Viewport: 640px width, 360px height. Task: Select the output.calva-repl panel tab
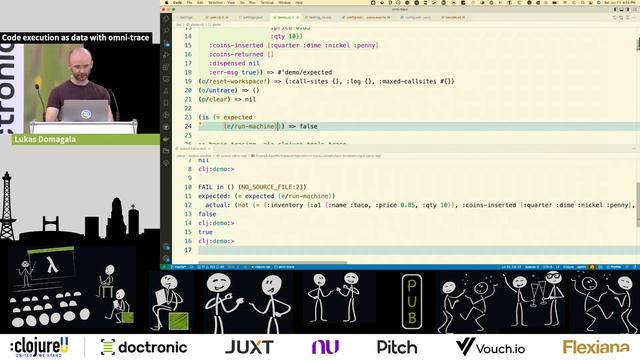click(193, 149)
